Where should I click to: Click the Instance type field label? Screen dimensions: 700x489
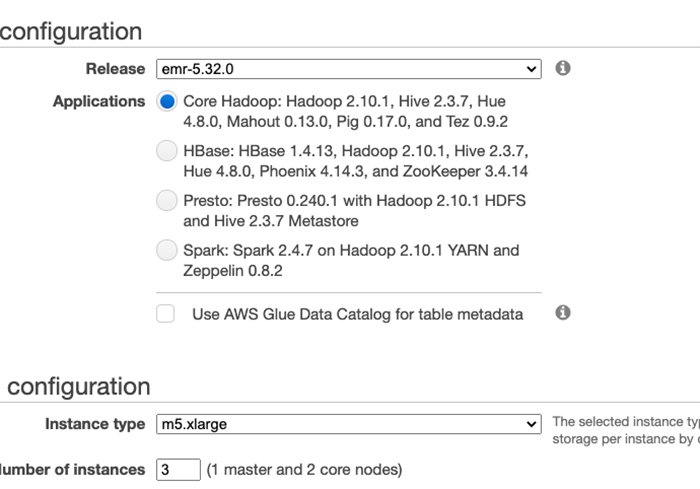coord(95,424)
